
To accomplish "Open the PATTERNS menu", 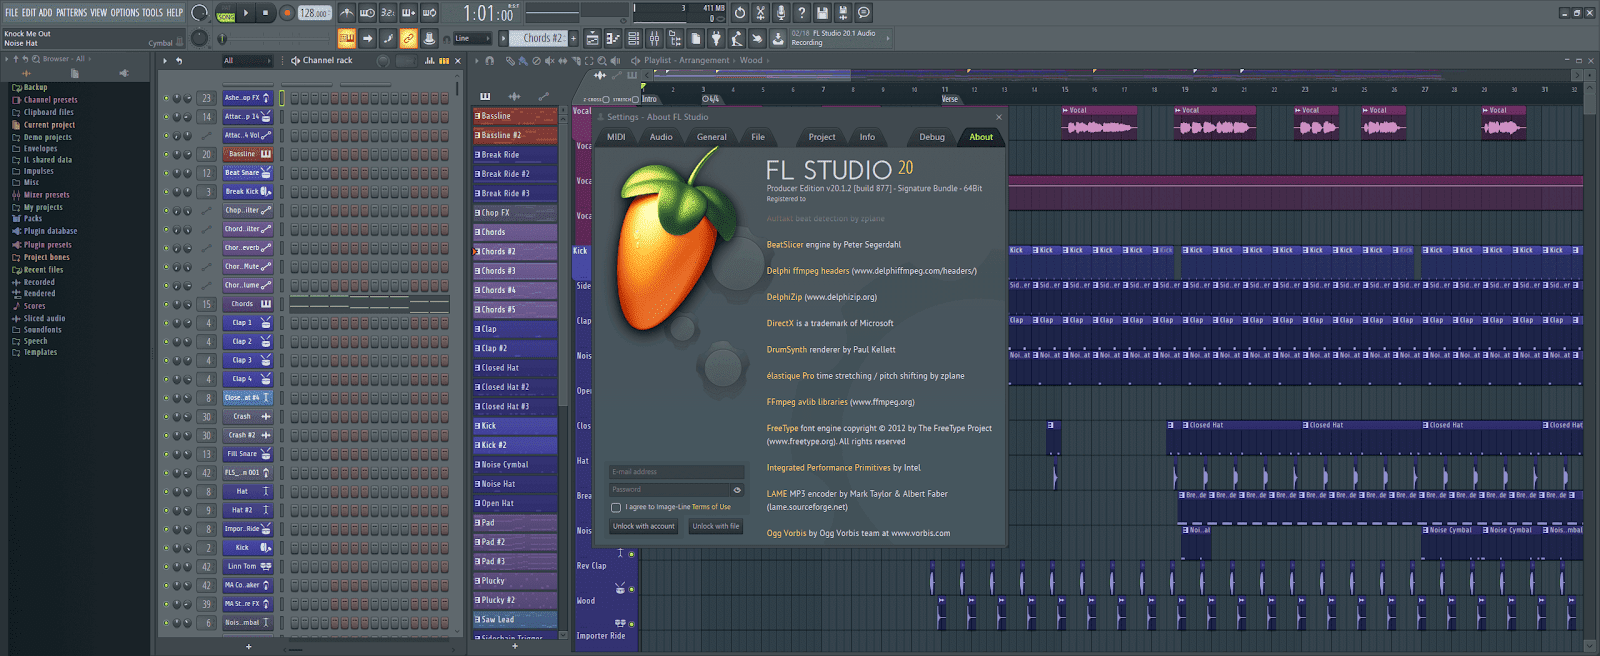I will point(71,13).
